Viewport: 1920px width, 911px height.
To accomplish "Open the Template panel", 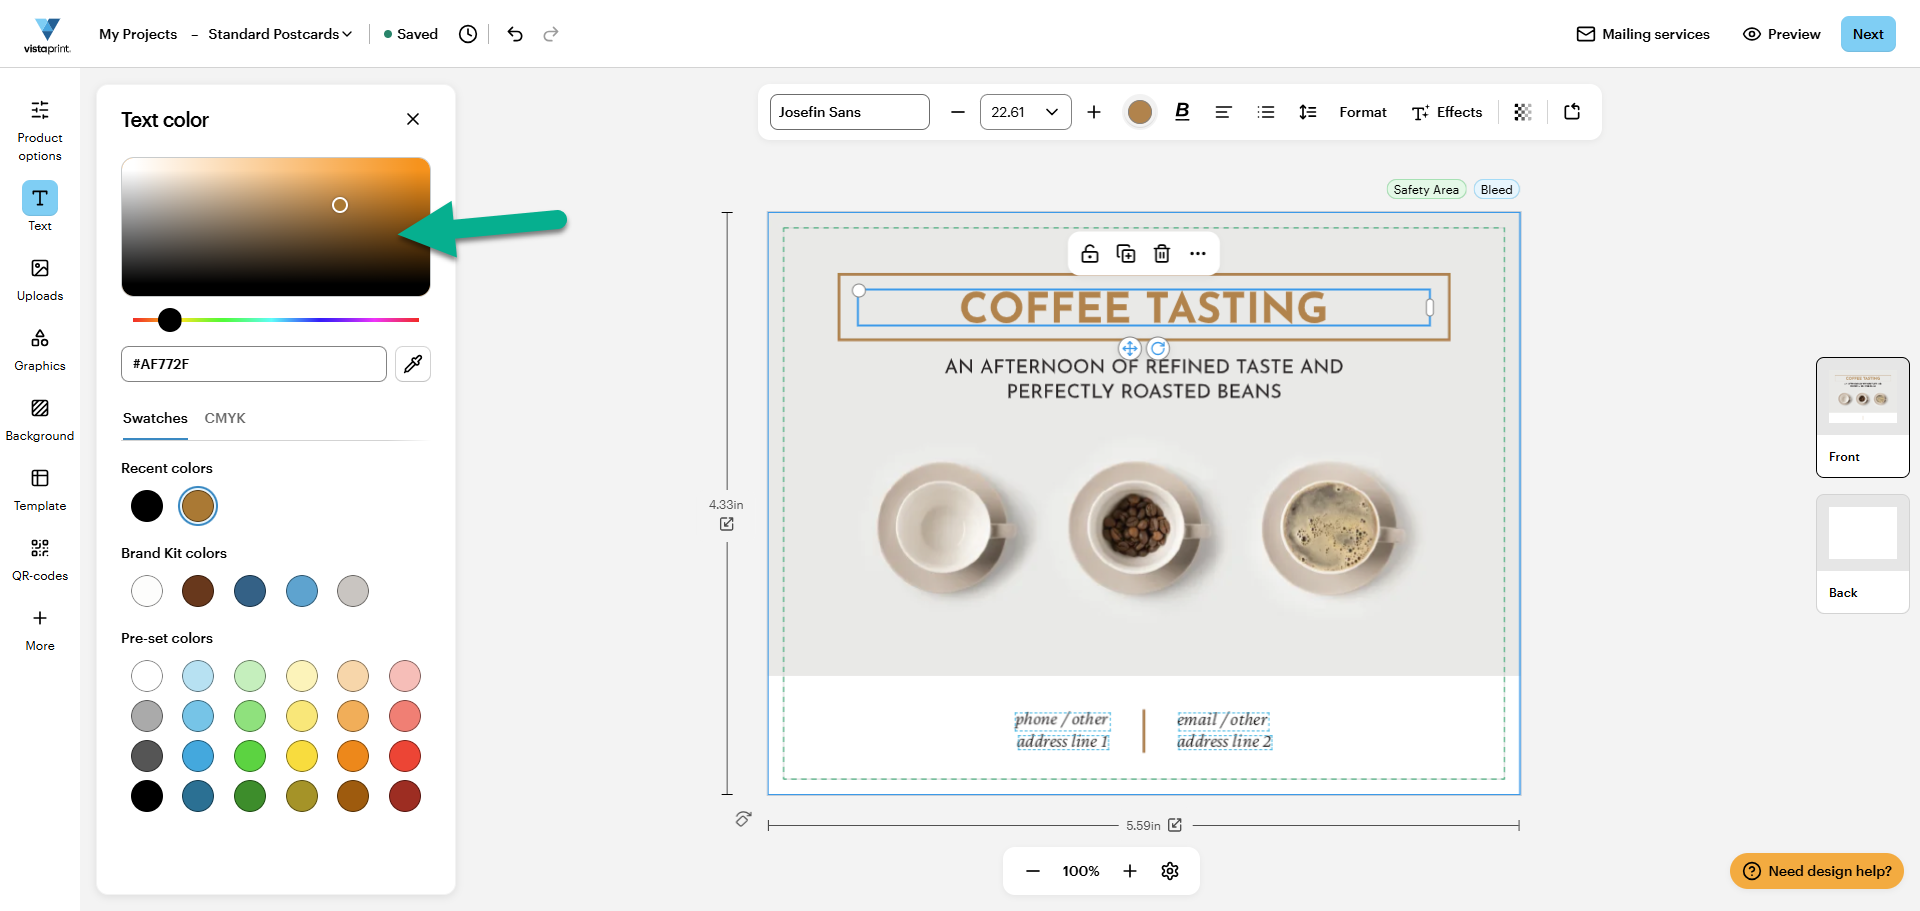I will pos(40,490).
